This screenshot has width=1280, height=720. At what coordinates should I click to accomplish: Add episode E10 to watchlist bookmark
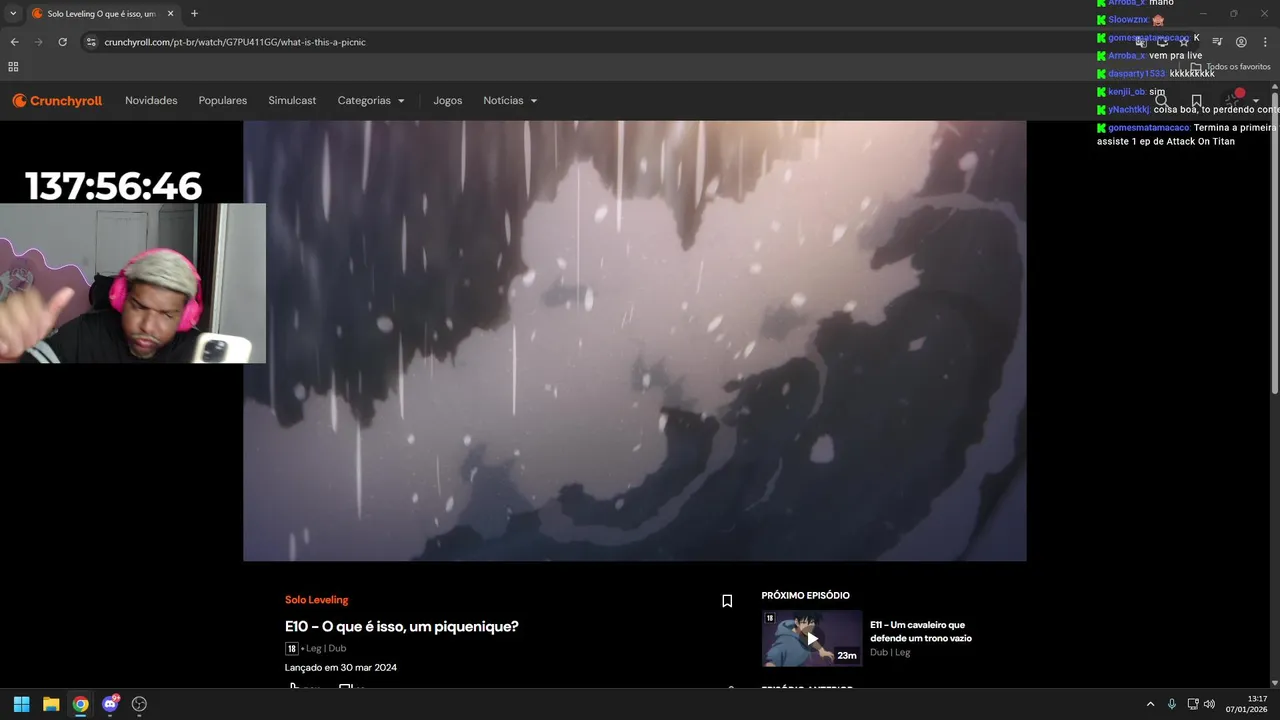click(727, 601)
